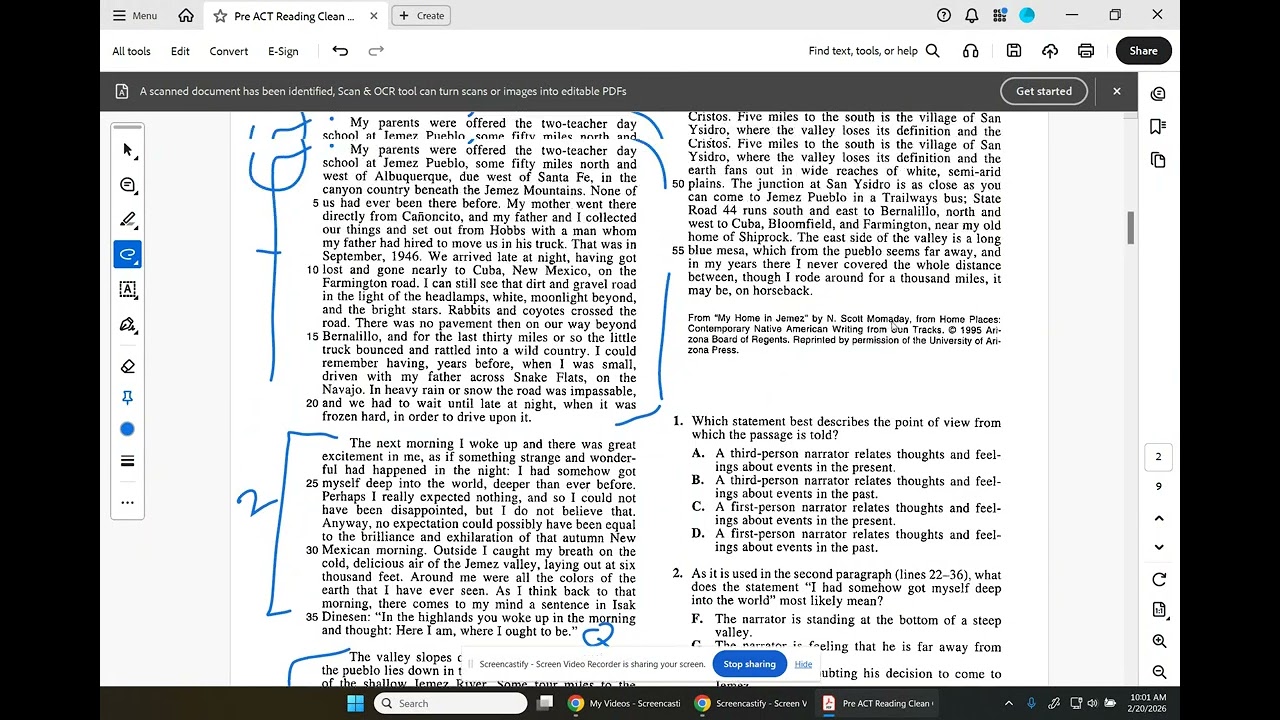Select the Highlight pen tool
The image size is (1280, 720).
pos(127,220)
